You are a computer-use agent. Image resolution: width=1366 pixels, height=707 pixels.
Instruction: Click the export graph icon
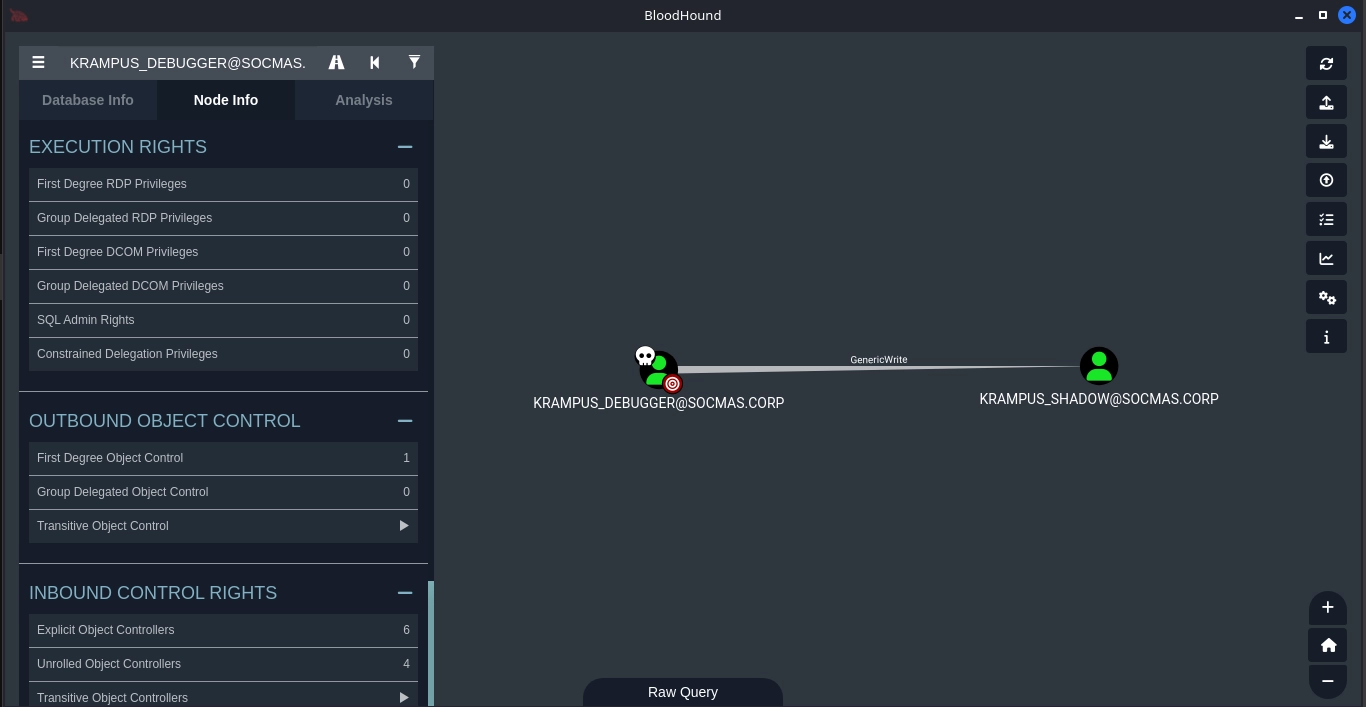point(1326,102)
